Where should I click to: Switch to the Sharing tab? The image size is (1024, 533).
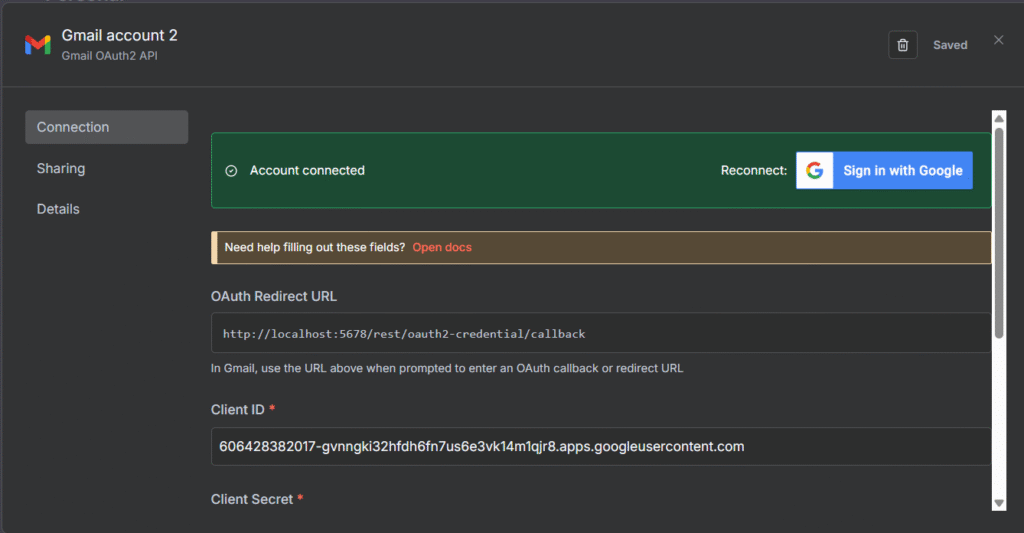click(x=61, y=168)
